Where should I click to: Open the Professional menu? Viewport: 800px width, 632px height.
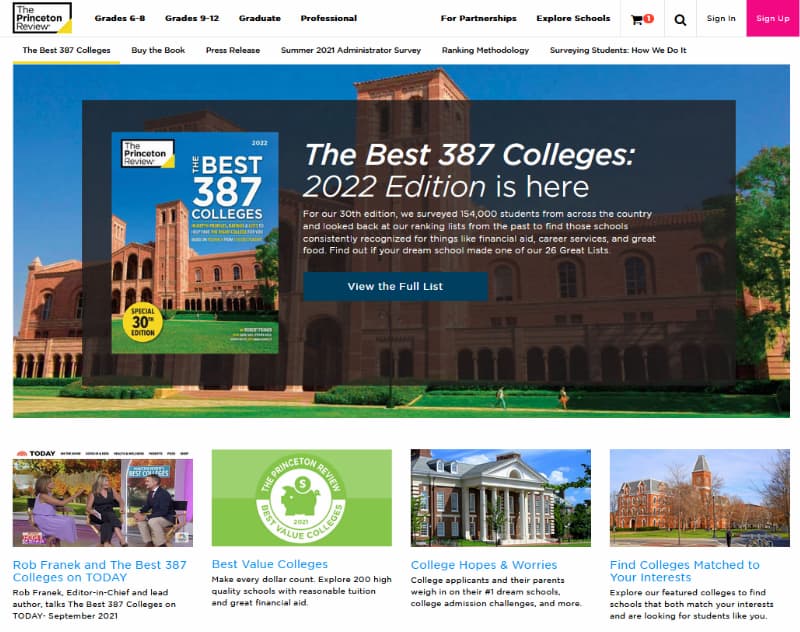pos(329,18)
